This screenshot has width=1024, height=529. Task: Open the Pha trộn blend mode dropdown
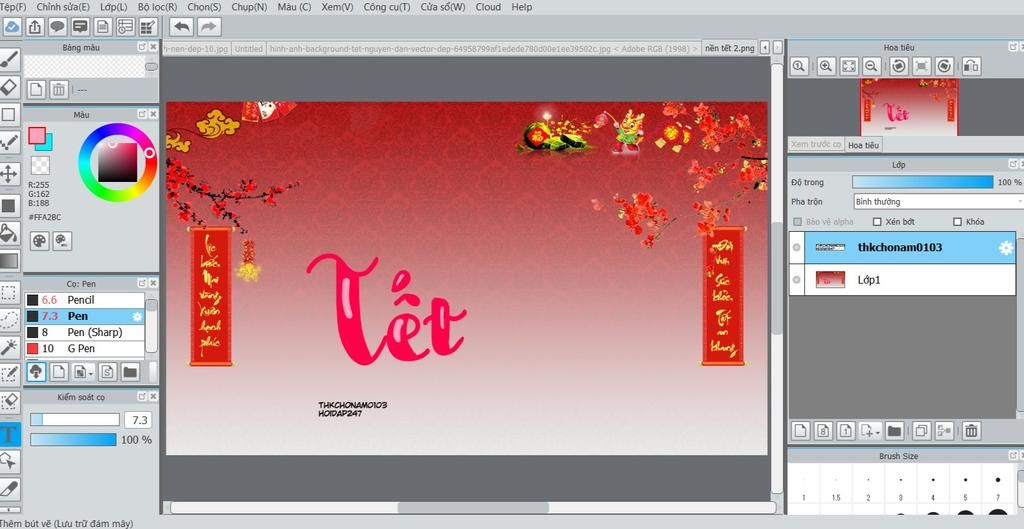click(938, 202)
